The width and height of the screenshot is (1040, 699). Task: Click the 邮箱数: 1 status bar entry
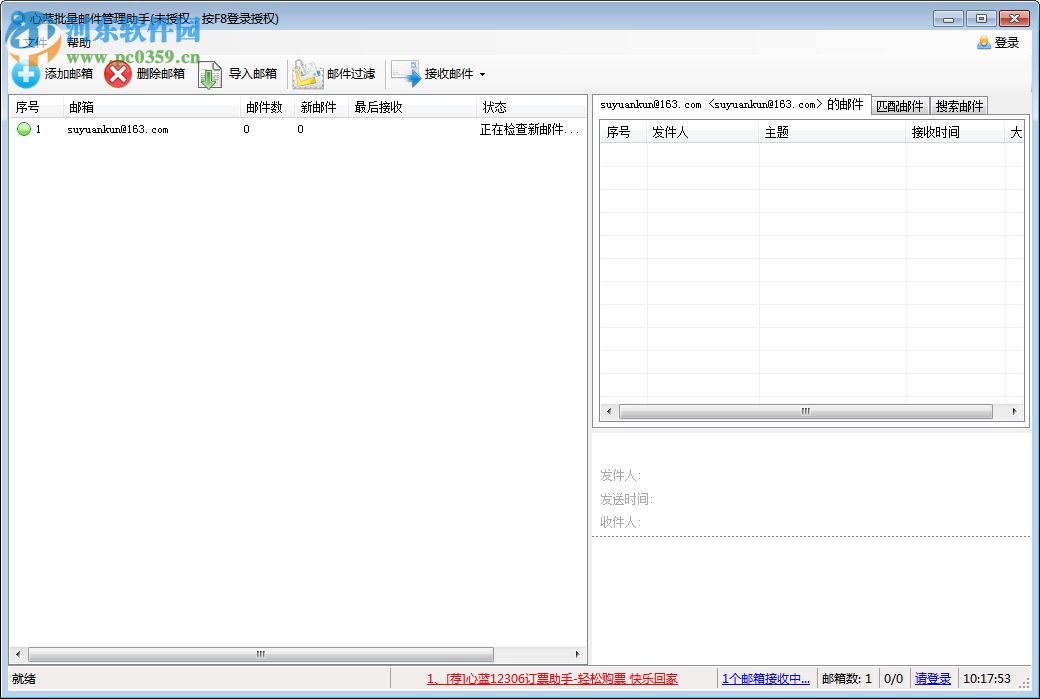847,678
